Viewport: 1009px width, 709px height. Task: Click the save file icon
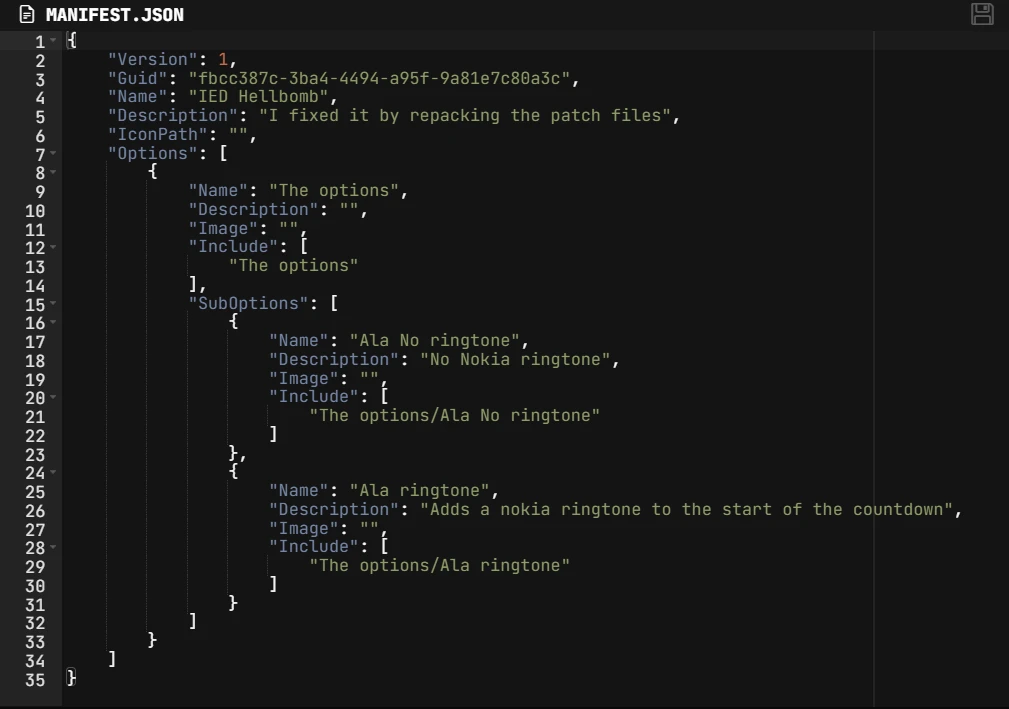click(x=981, y=14)
